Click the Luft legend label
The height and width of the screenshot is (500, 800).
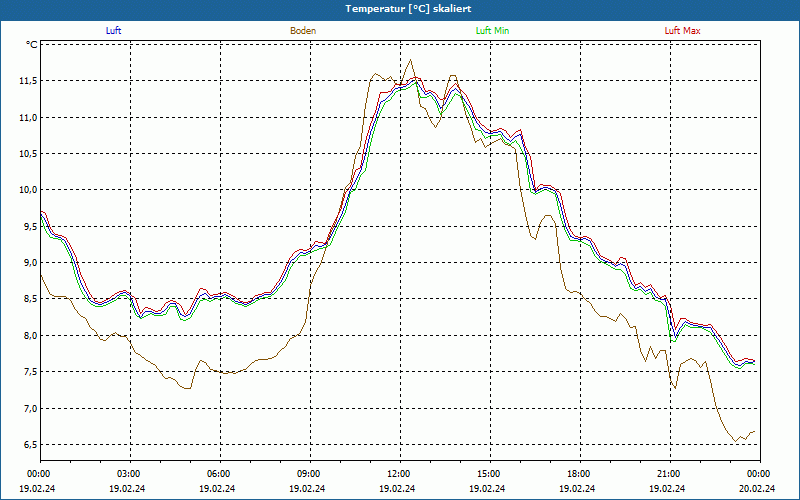113,31
